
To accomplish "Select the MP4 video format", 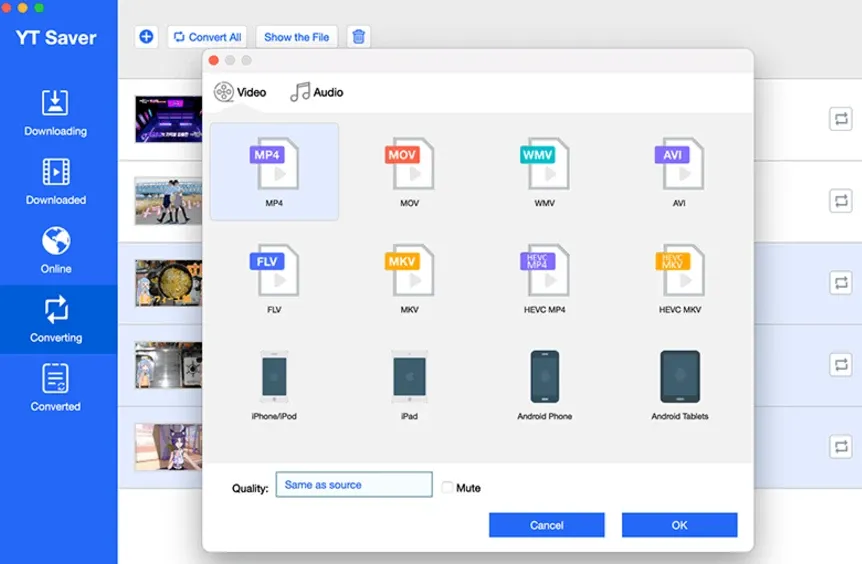I will (x=274, y=172).
